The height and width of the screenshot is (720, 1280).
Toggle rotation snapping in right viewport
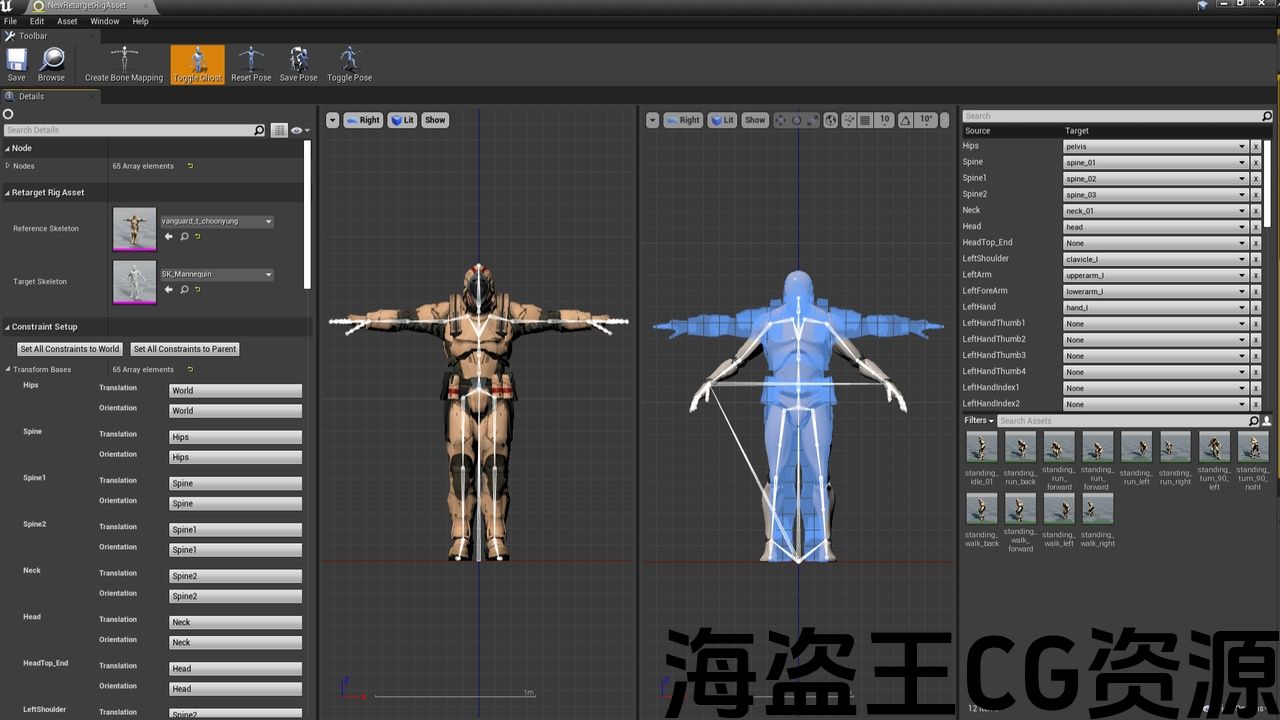point(907,120)
